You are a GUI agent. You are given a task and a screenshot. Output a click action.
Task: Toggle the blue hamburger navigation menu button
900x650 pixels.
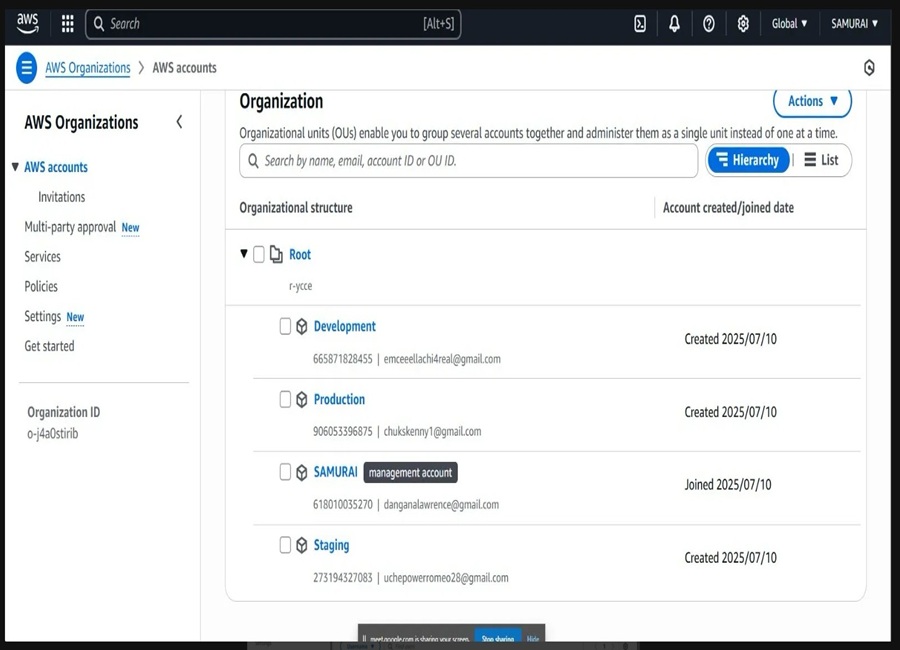[26, 68]
